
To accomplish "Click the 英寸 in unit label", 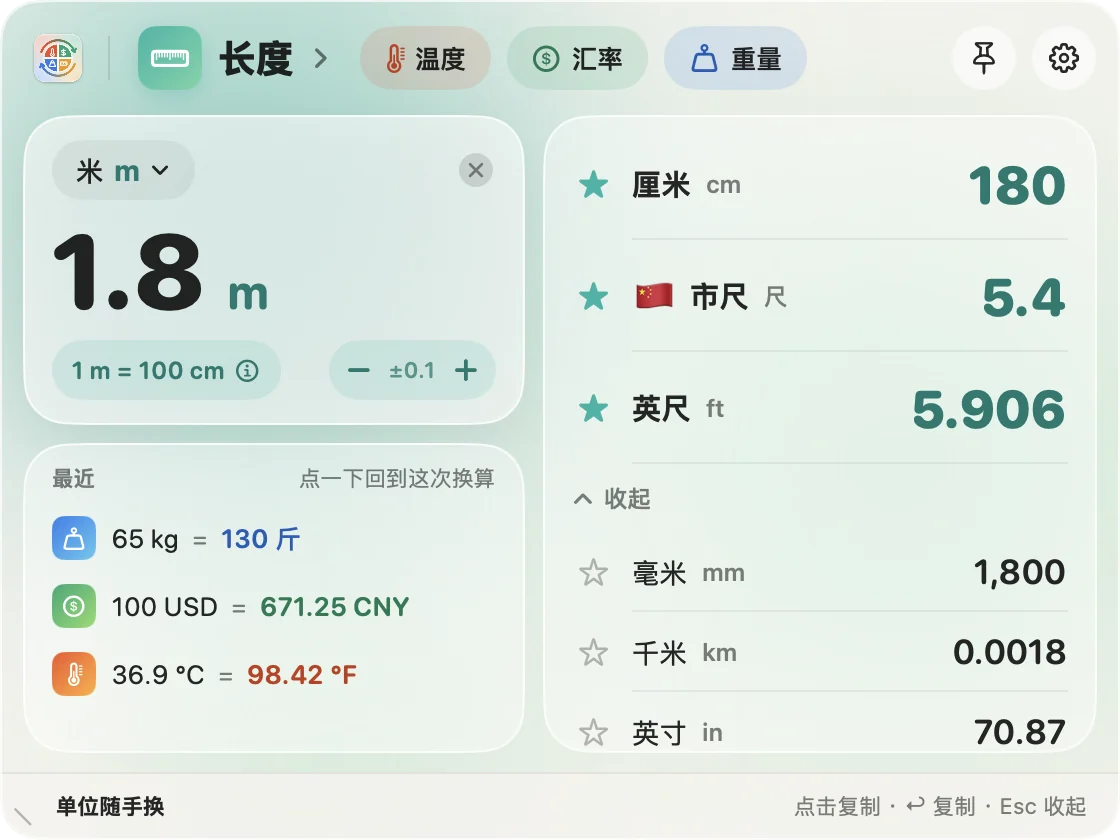I will click(x=677, y=733).
